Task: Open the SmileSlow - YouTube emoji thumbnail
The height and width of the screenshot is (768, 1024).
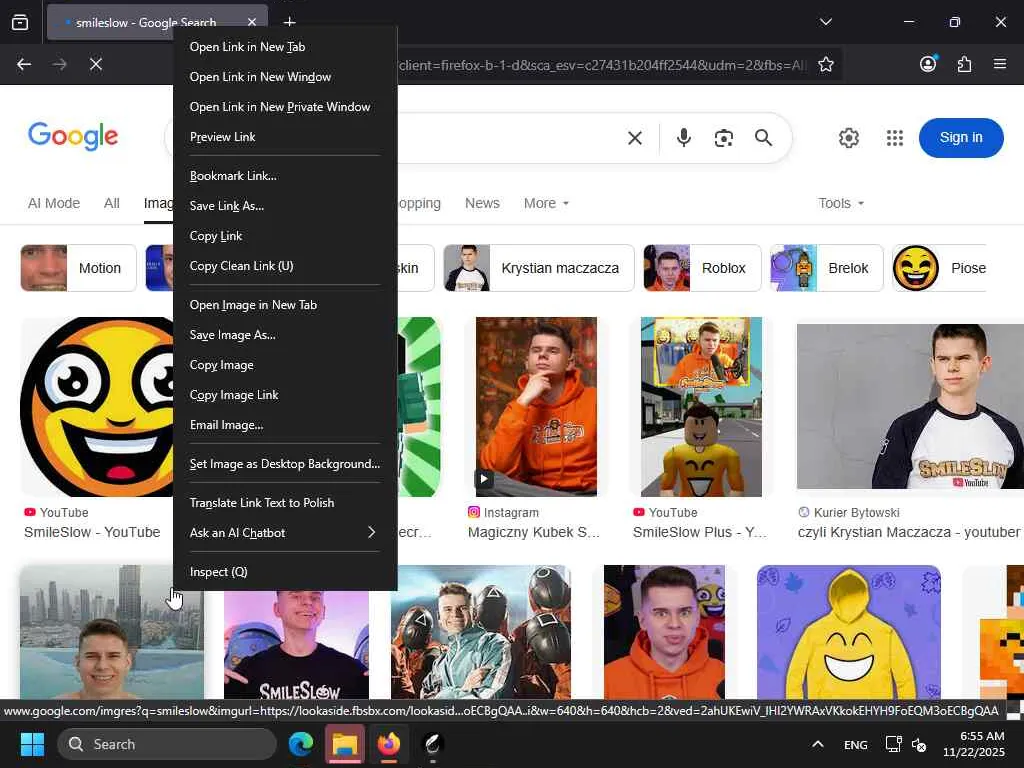Action: [97, 407]
